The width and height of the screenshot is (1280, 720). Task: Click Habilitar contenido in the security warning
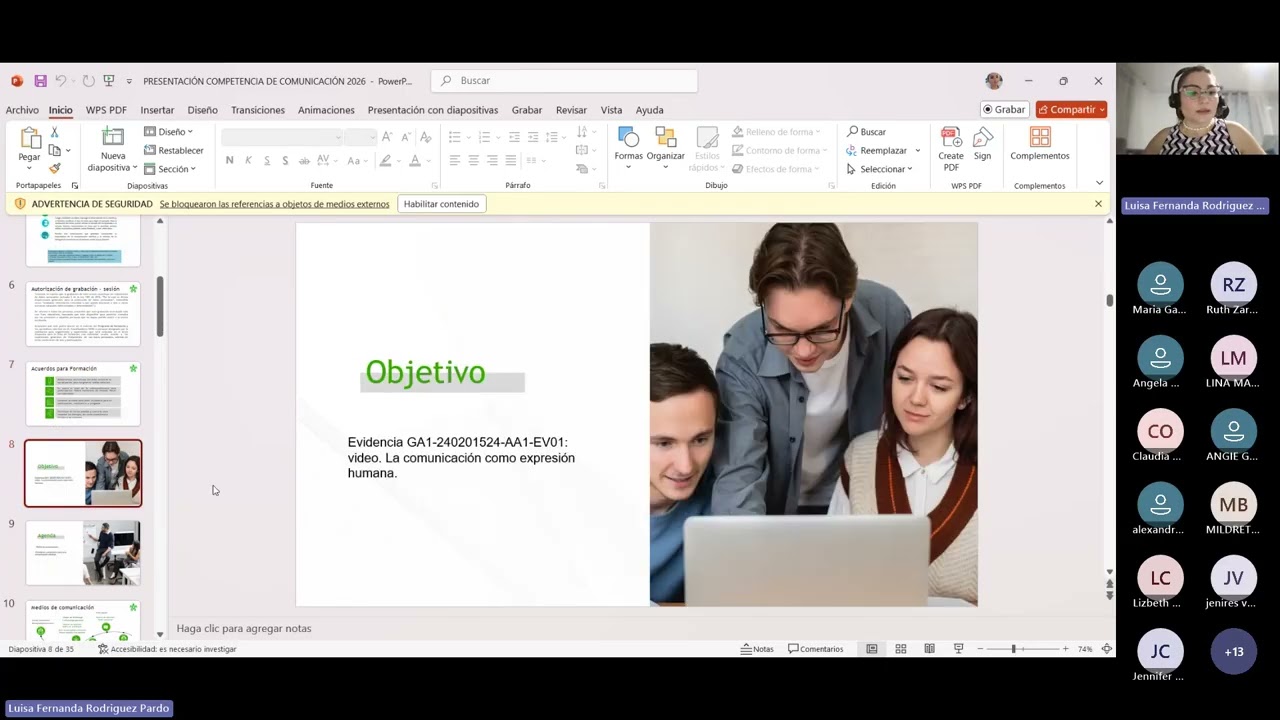tap(441, 204)
